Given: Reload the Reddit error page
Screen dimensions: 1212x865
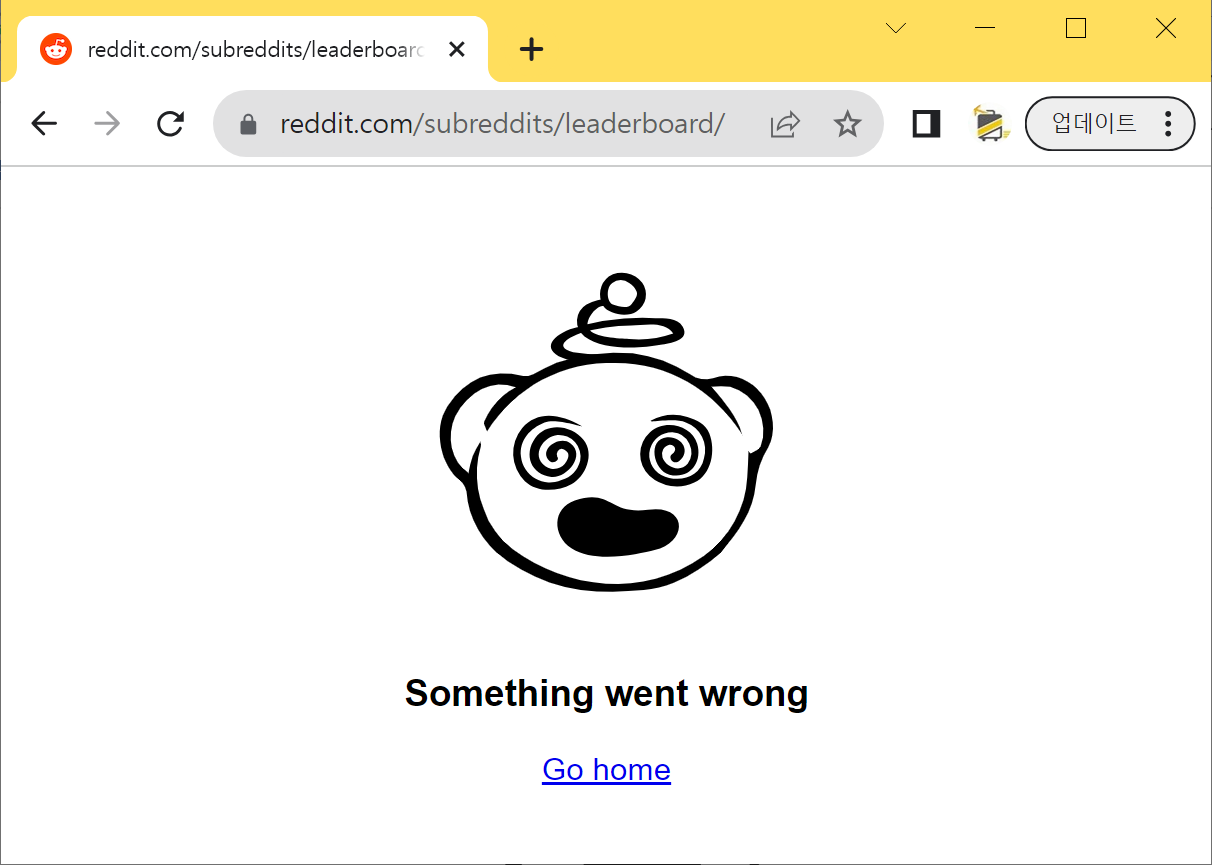Looking at the screenshot, I should 171,124.
